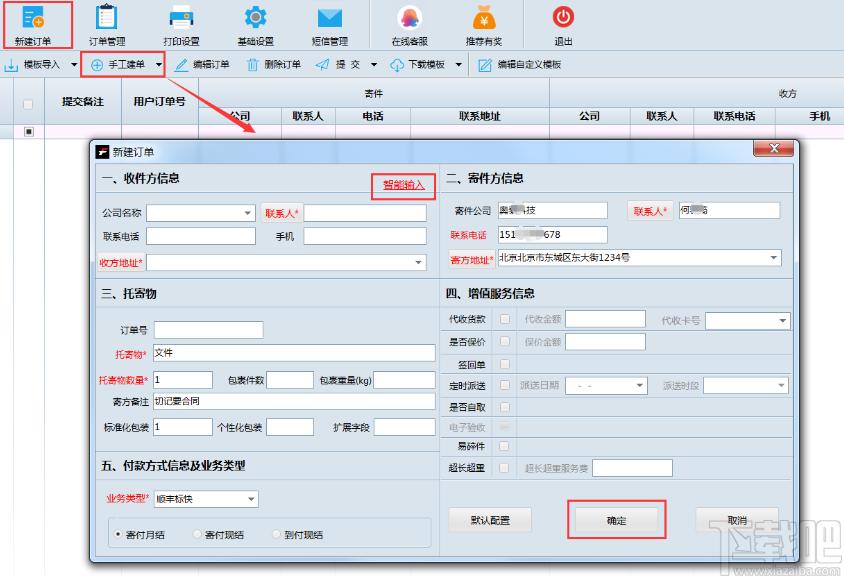Click 编辑订单 edit order
This screenshot has width=844, height=576.
[202, 65]
